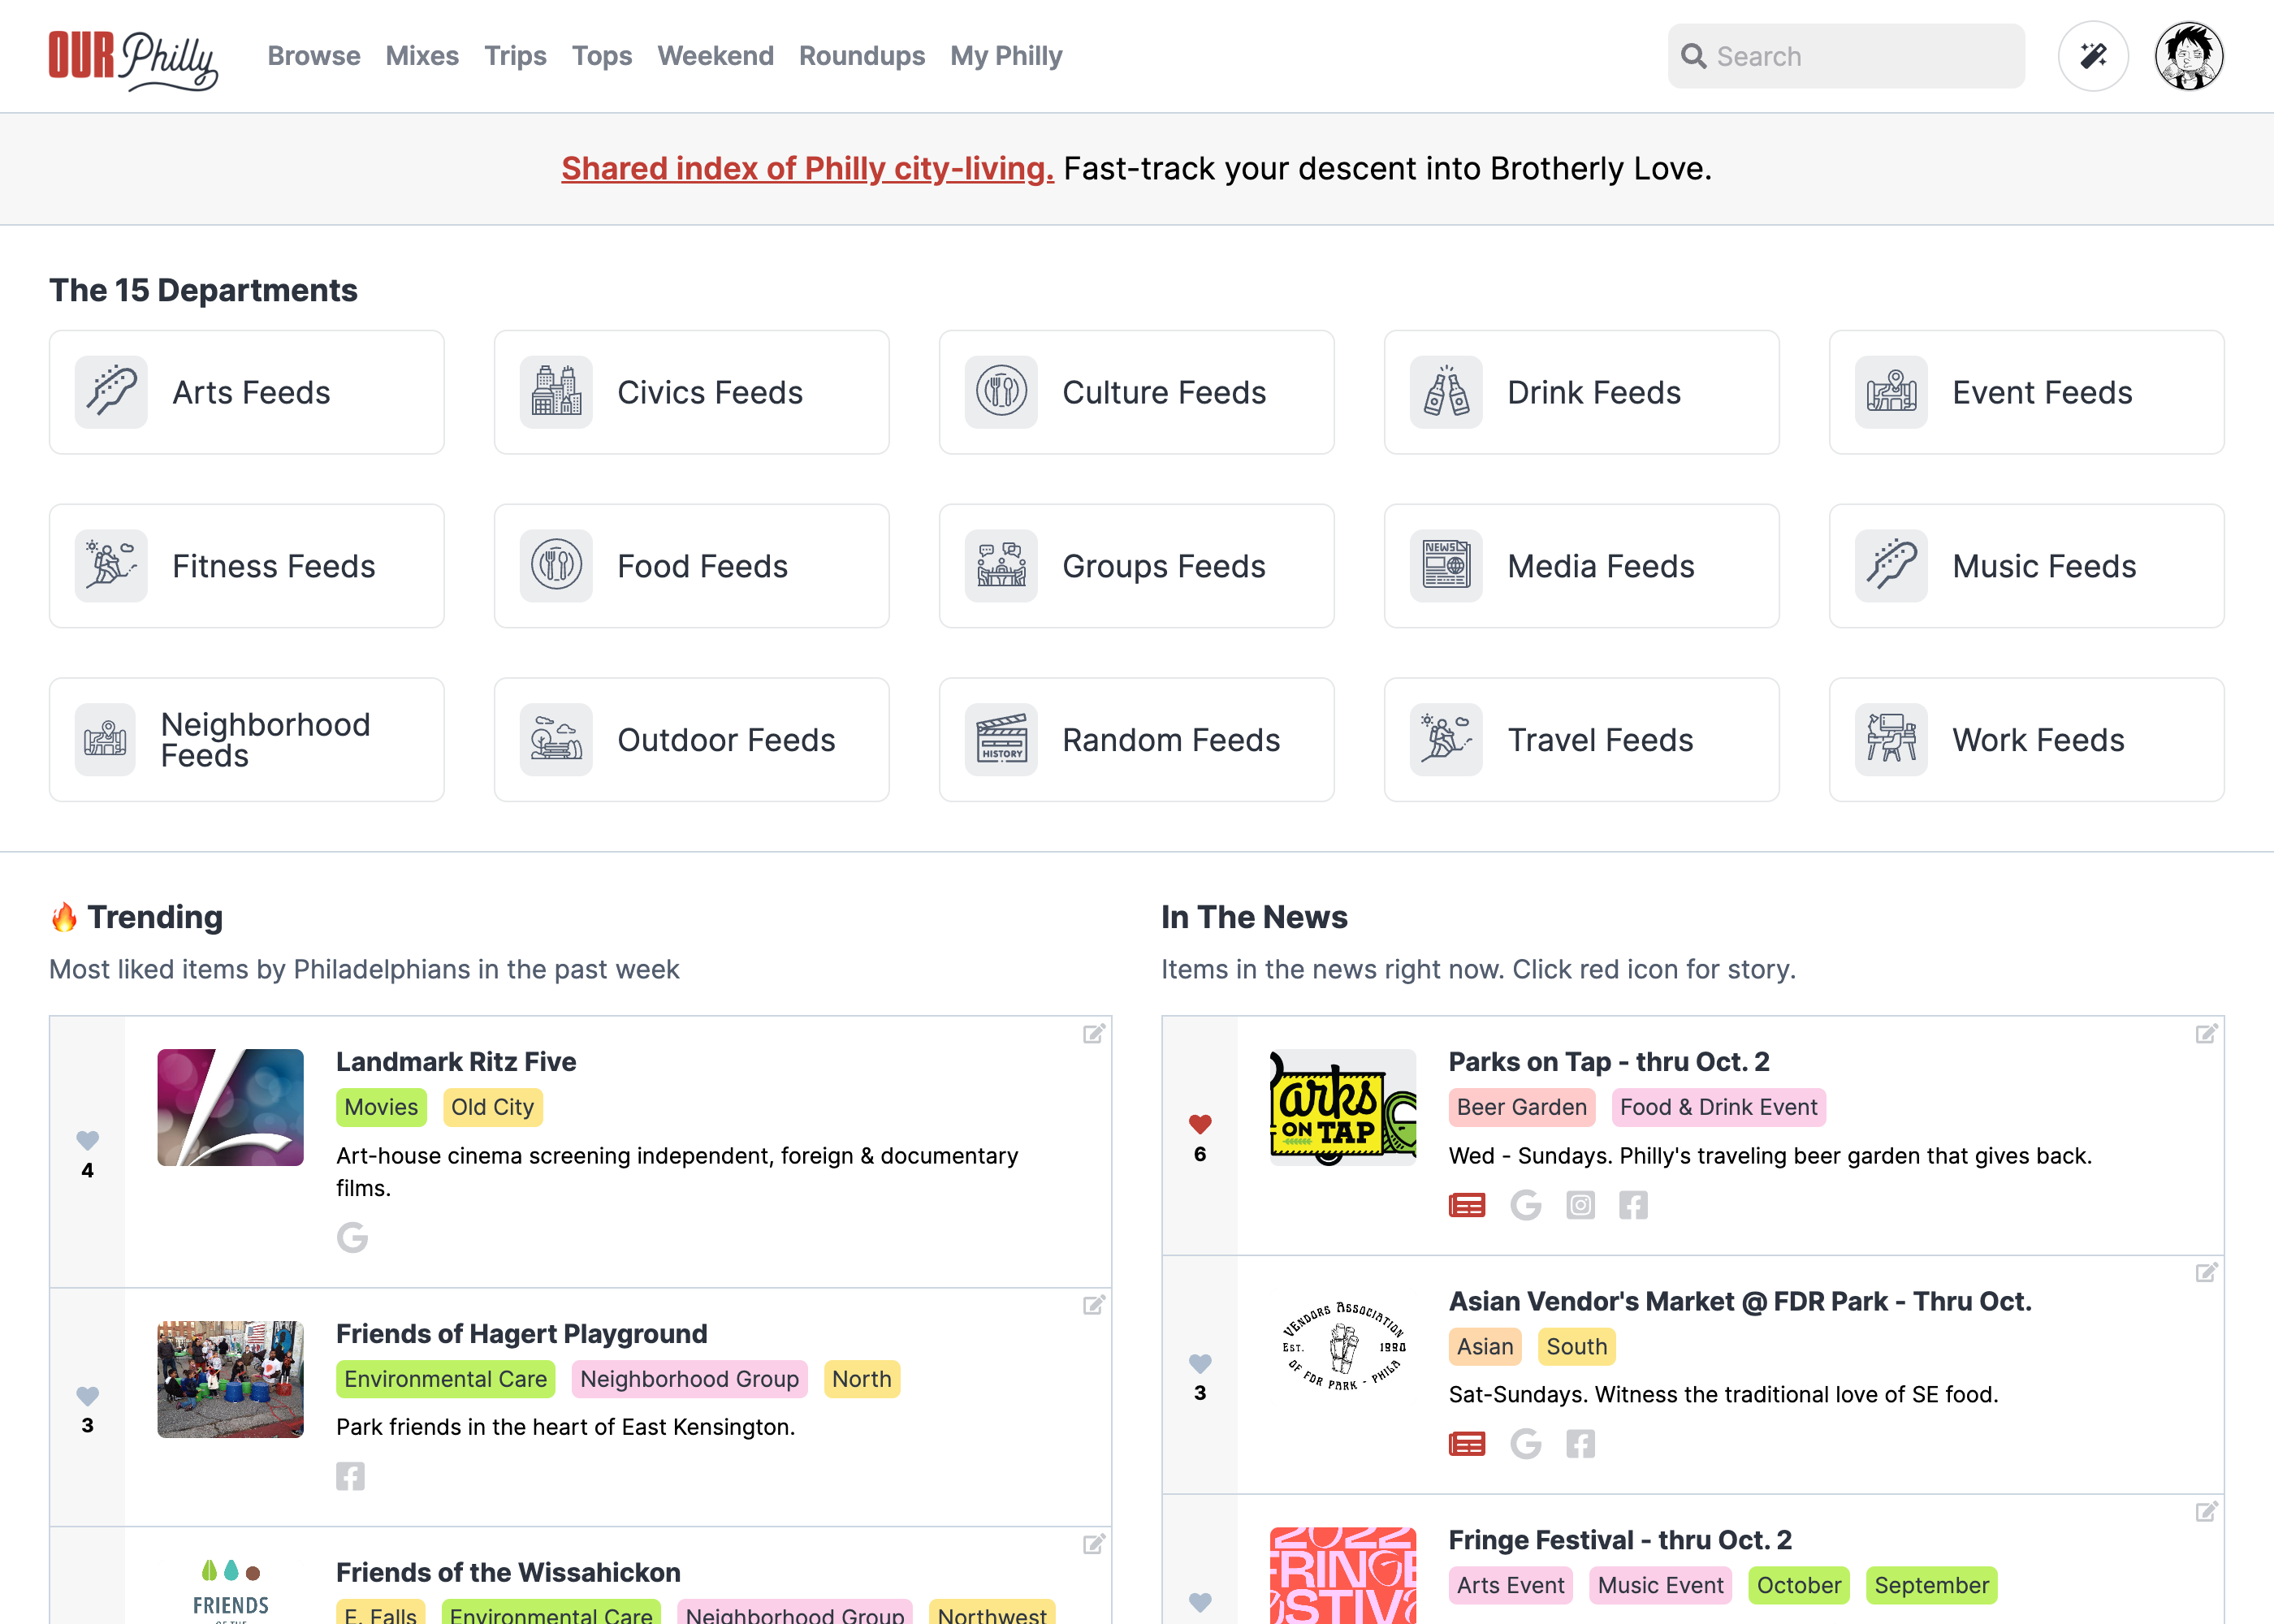The height and width of the screenshot is (1624, 2274).
Task: Unlike the Parks on Tap item
Action: [x=1200, y=1124]
